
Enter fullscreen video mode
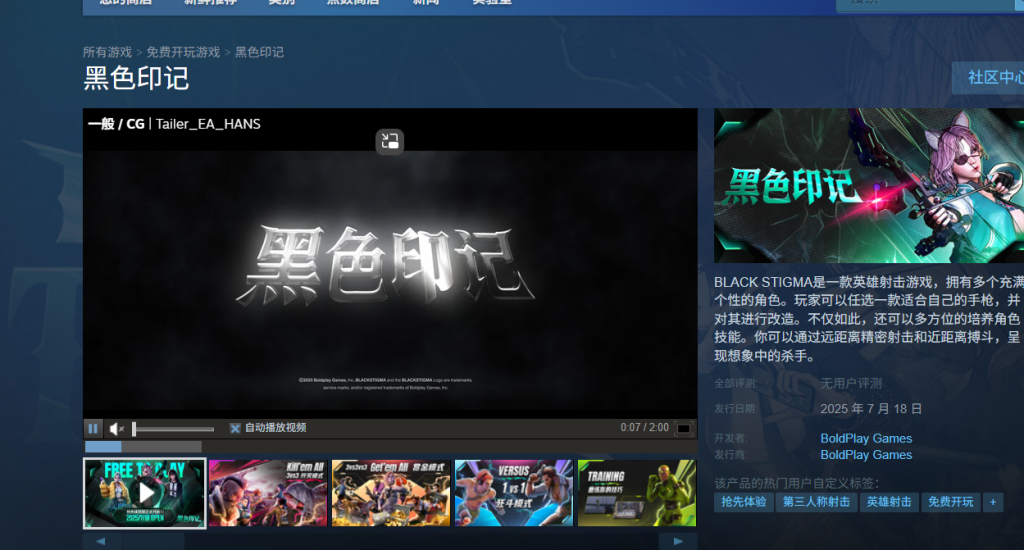coord(683,429)
